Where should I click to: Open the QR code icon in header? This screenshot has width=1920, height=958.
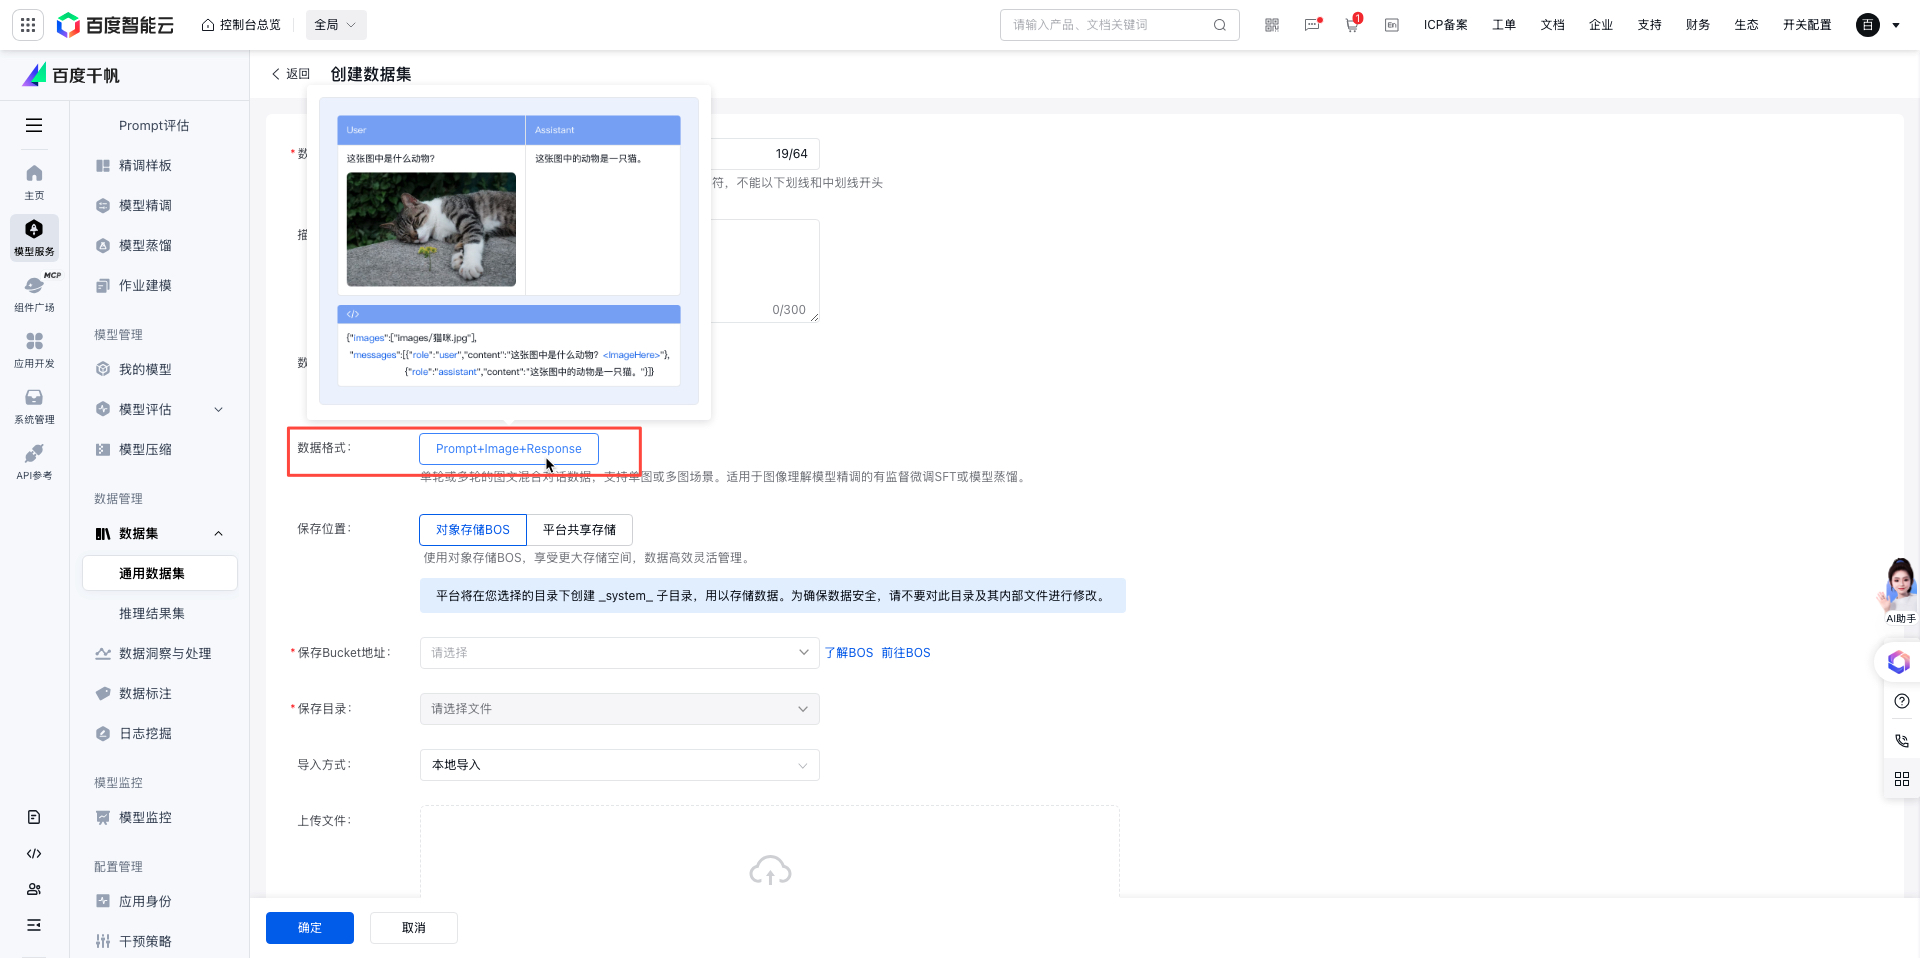[x=1272, y=25]
